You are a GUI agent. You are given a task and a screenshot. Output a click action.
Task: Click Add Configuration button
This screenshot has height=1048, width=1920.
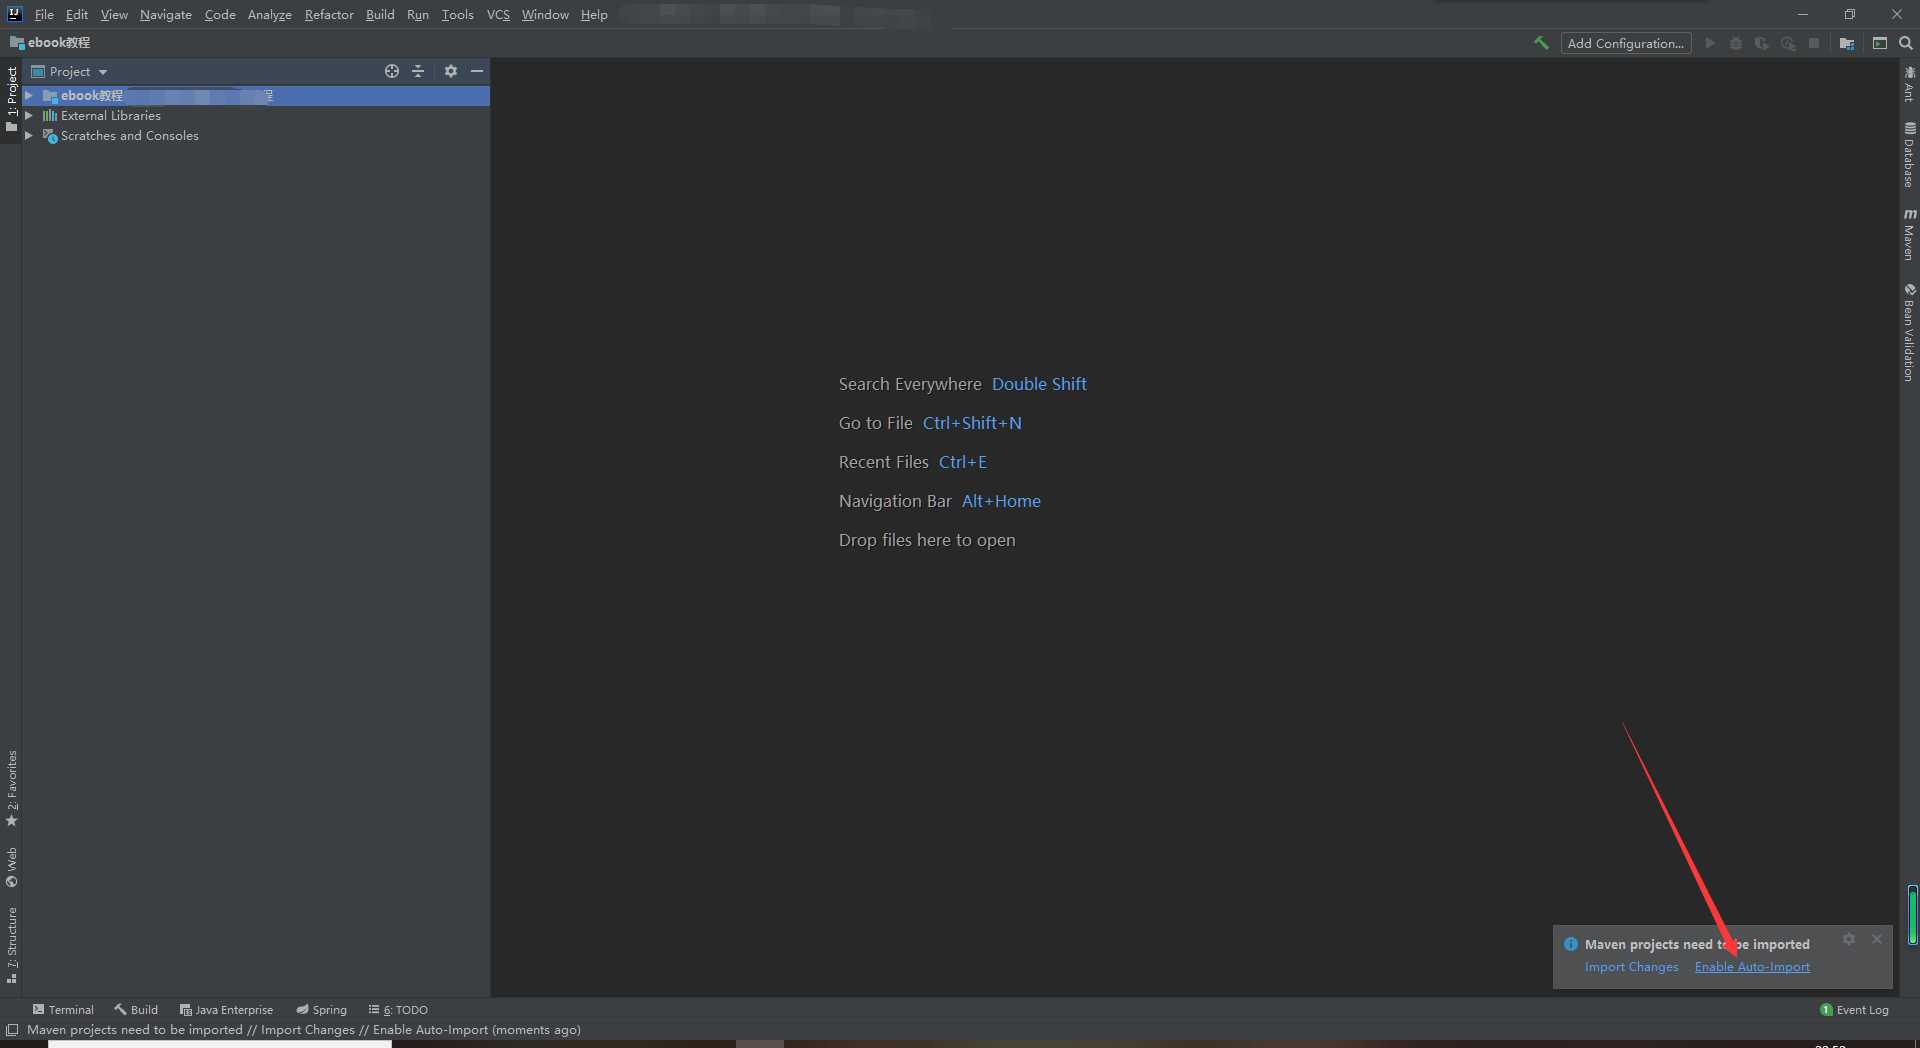1626,43
